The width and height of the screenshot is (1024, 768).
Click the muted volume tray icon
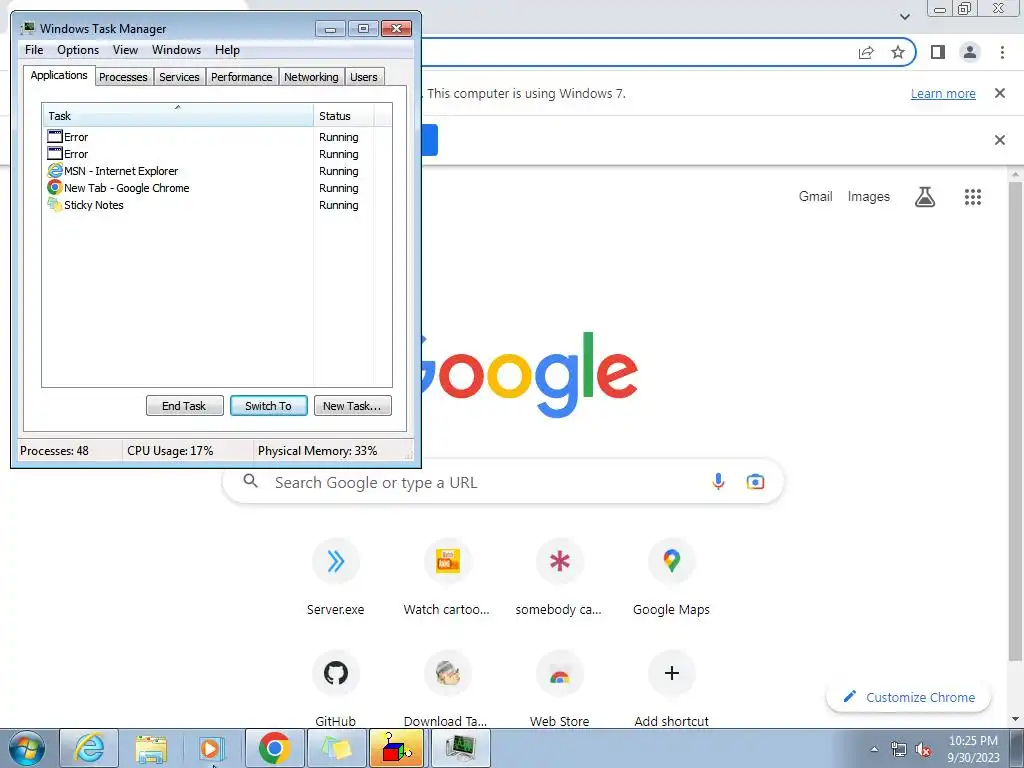(x=923, y=750)
